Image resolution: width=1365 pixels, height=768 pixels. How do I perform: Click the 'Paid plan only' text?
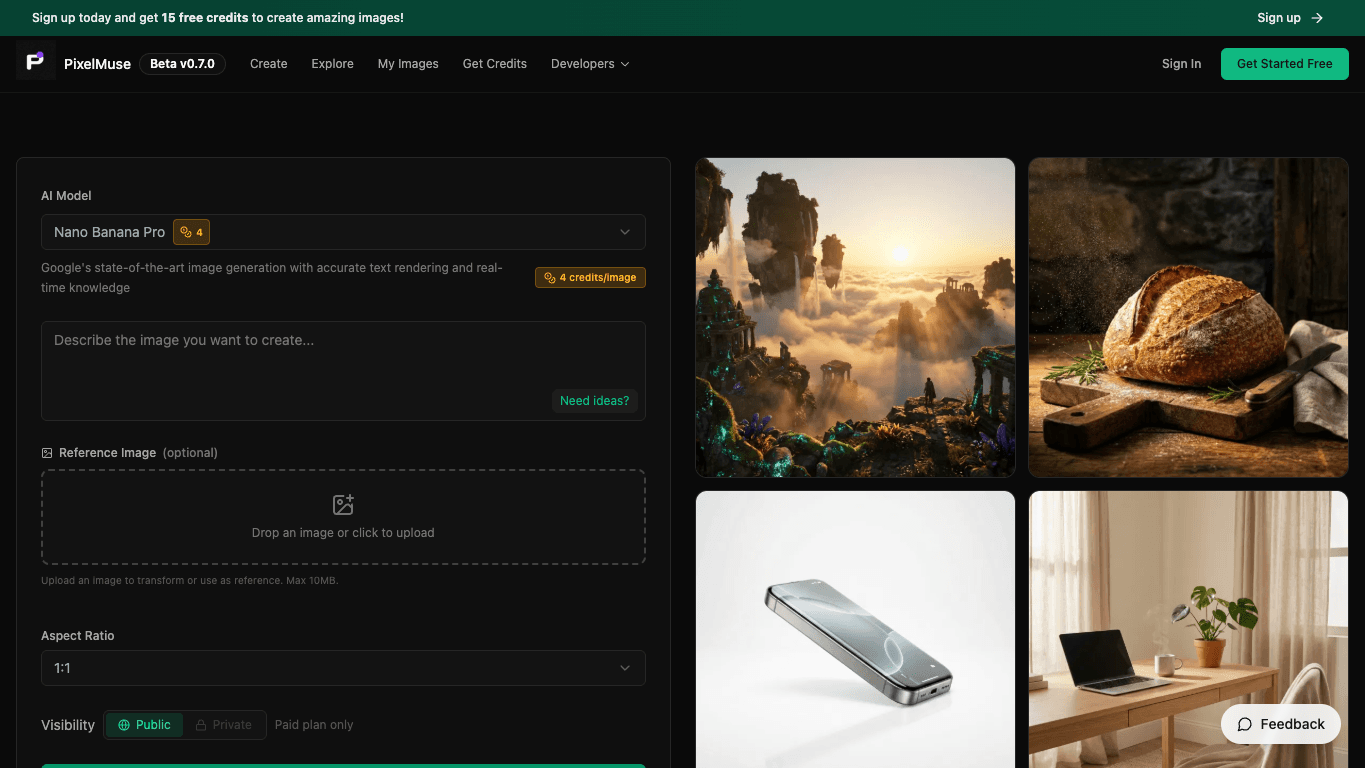pos(314,725)
